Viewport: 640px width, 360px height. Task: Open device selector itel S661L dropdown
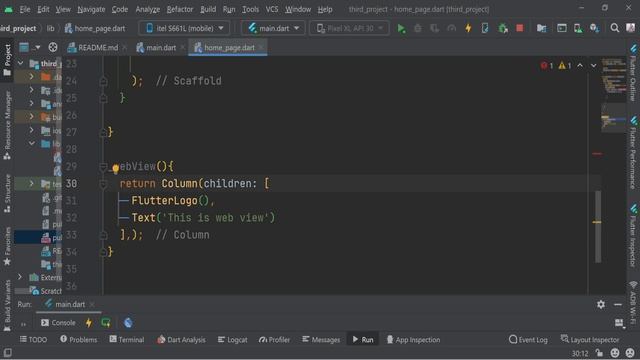(x=184, y=28)
